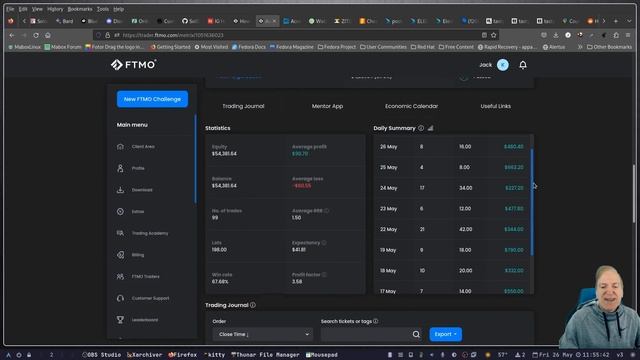Select the 24 May summary row
This screenshot has width=640, height=360.
[452, 188]
